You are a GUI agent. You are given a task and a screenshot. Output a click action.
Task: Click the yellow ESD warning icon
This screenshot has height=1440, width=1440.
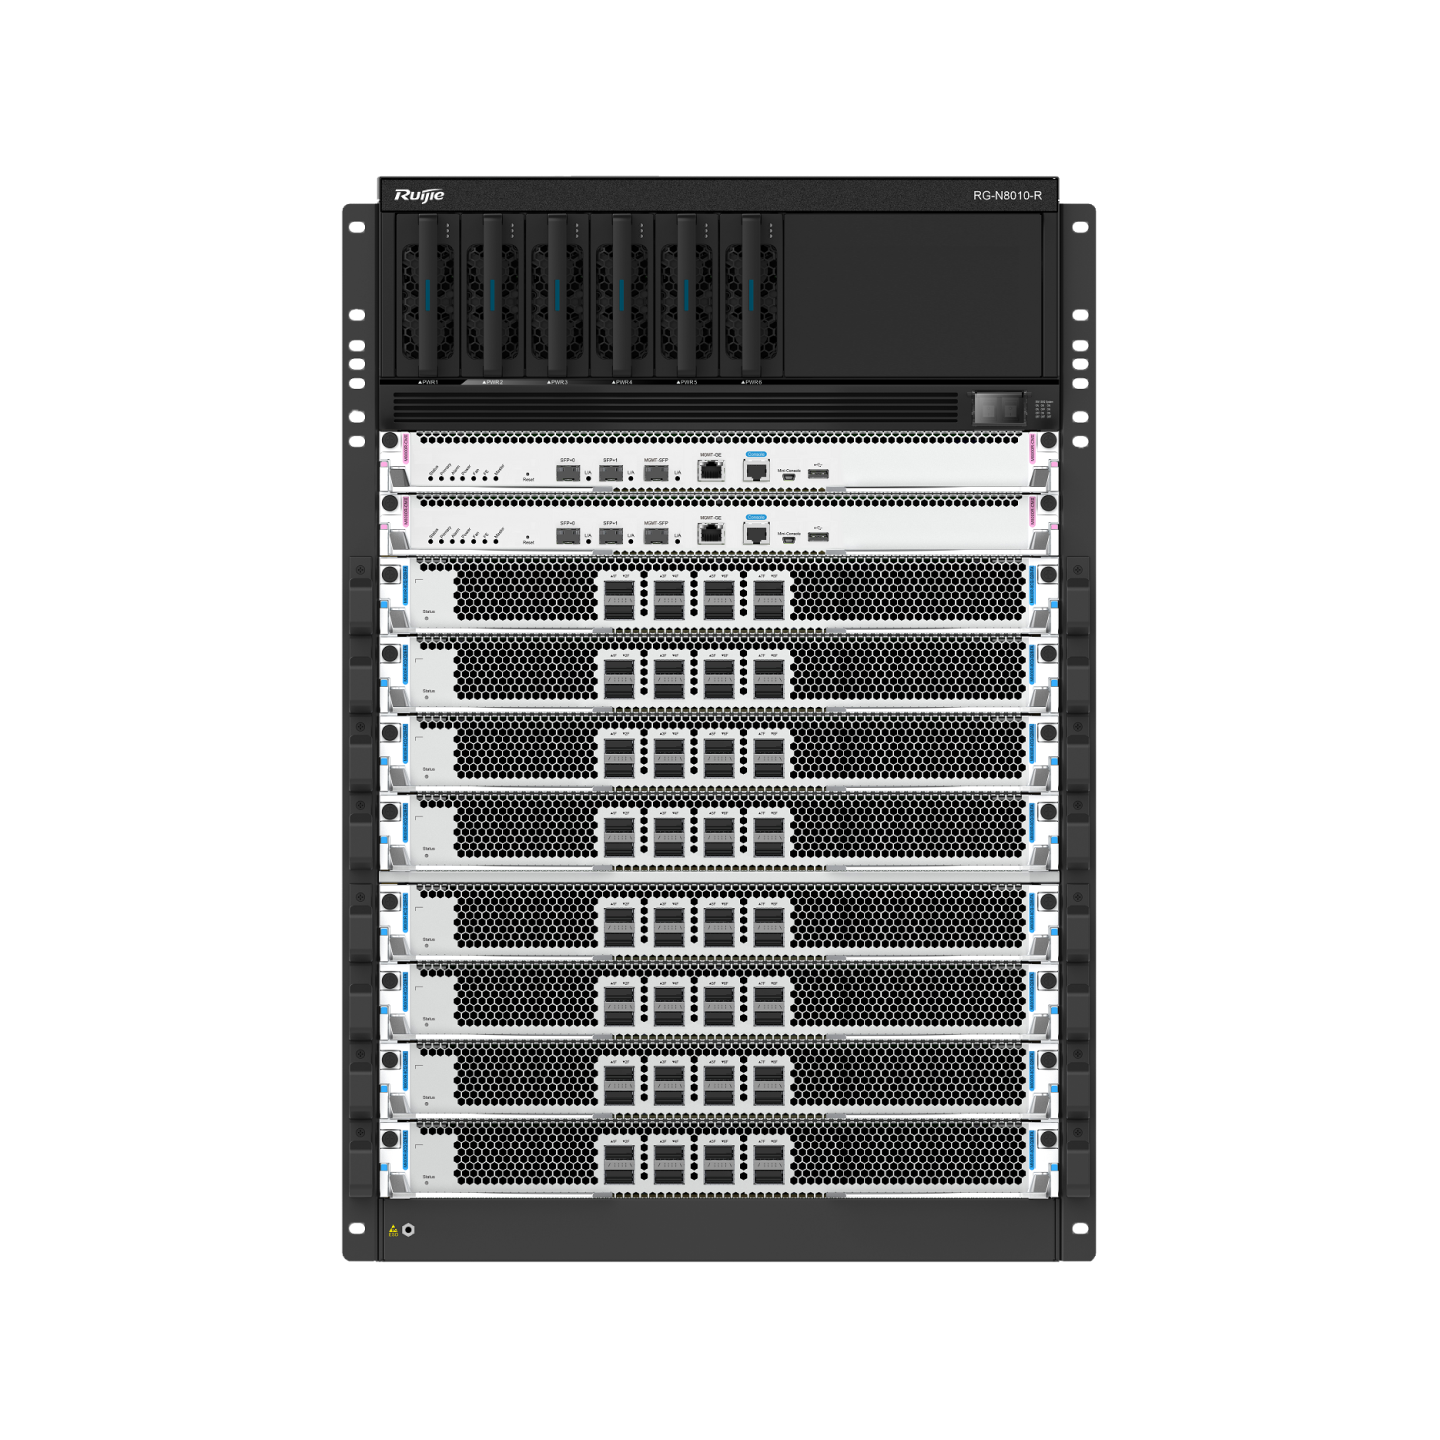click(393, 1229)
